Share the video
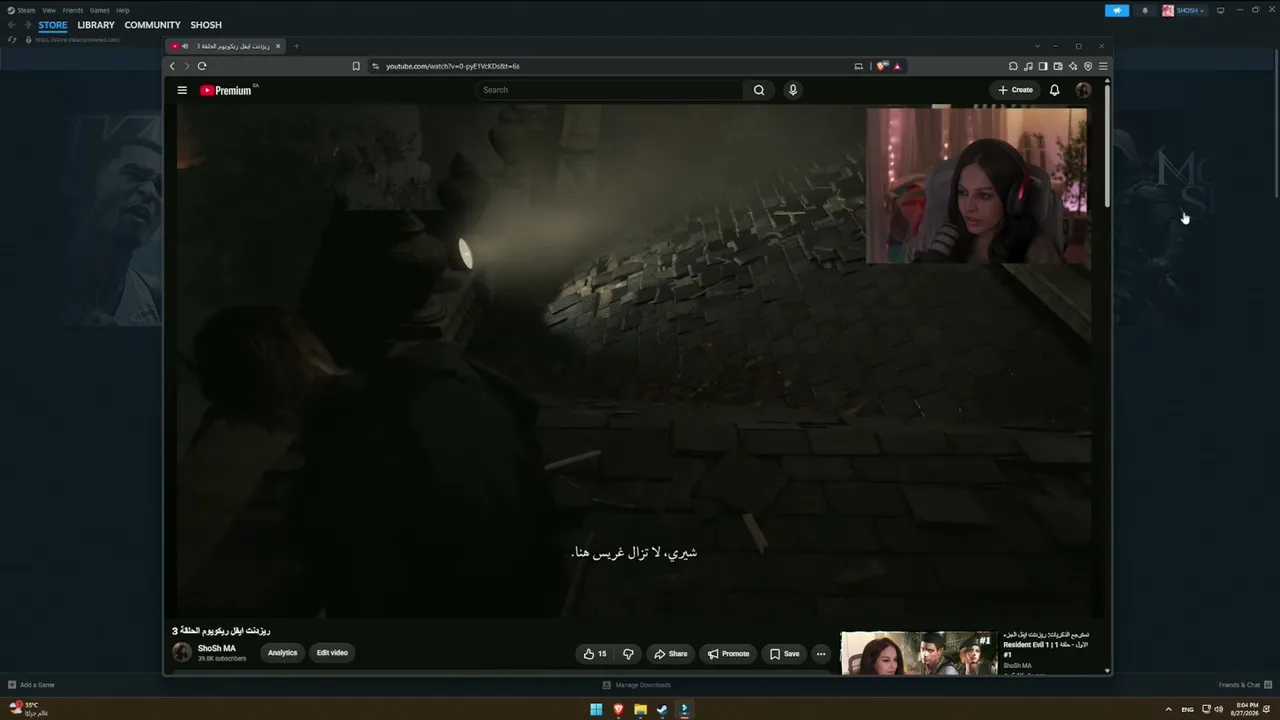 (x=671, y=654)
